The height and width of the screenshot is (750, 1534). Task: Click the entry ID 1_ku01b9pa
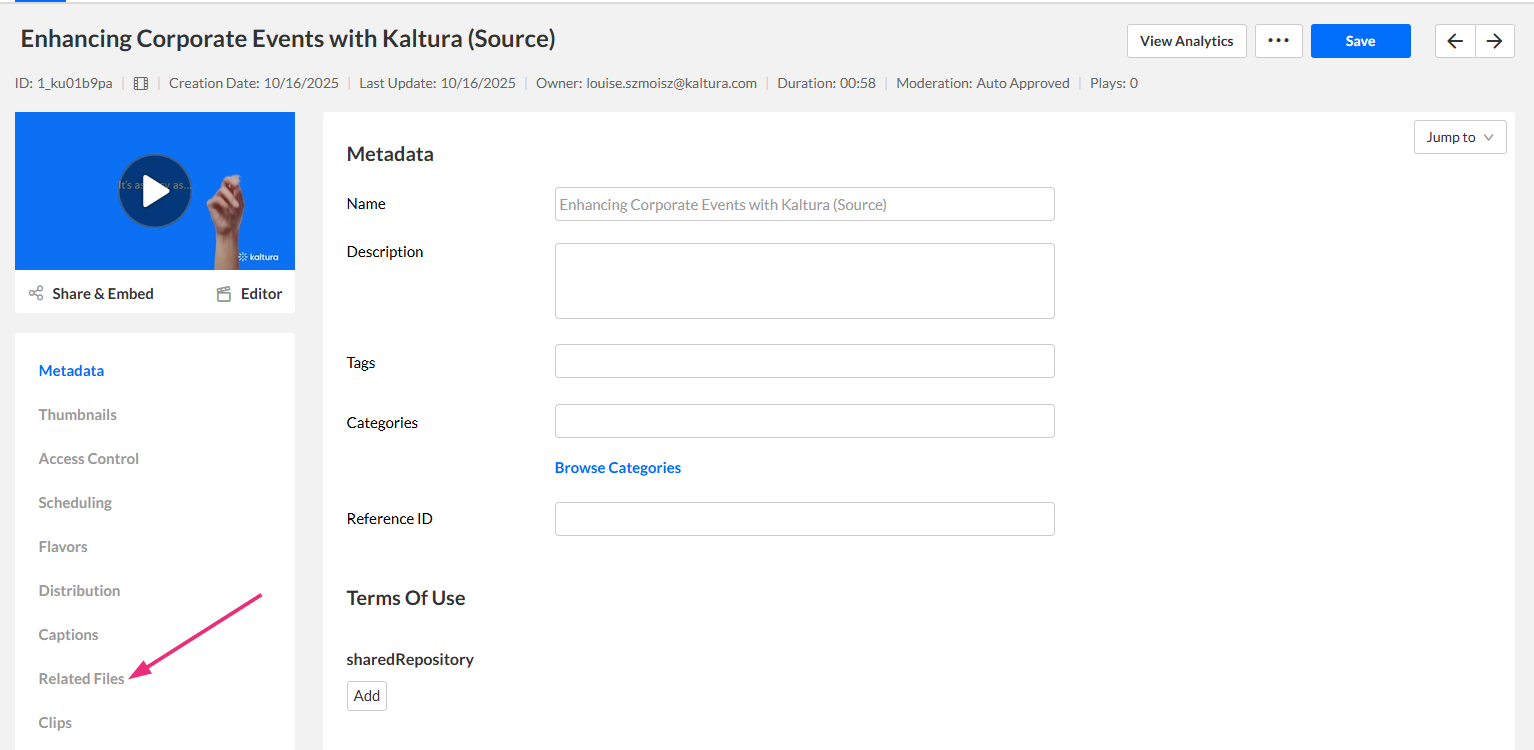coord(63,84)
